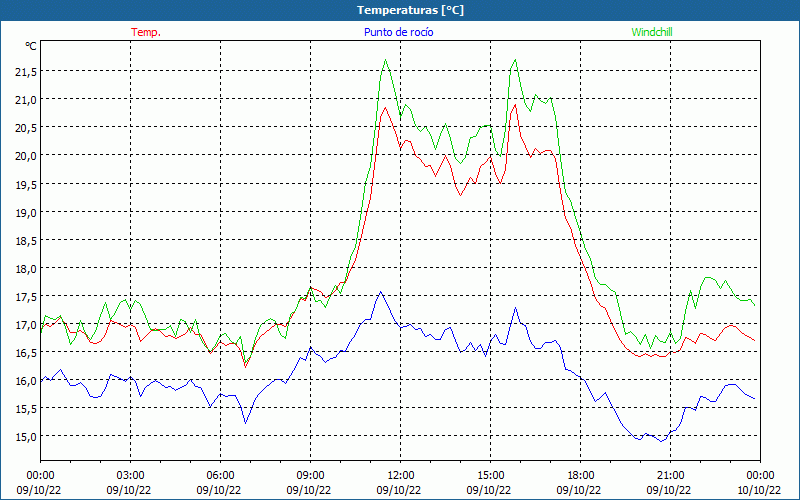Click the '18,0' y-axis value
The image size is (800, 500).
pyautogui.click(x=26, y=269)
